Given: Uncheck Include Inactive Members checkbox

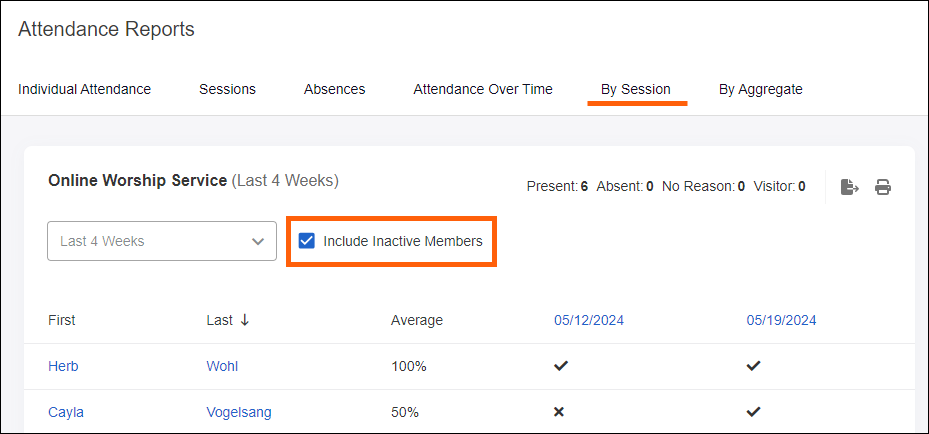Looking at the screenshot, I should [x=307, y=241].
